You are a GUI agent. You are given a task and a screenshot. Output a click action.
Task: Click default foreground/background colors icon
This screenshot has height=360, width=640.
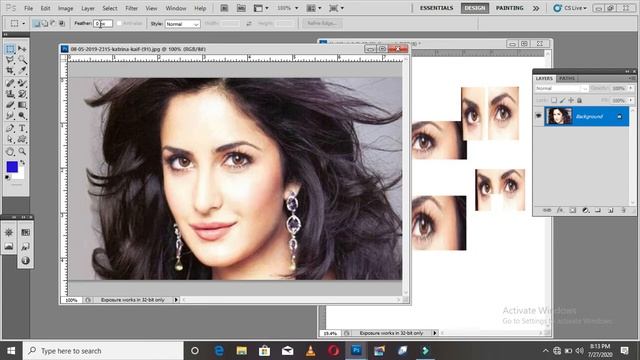(x=7, y=177)
